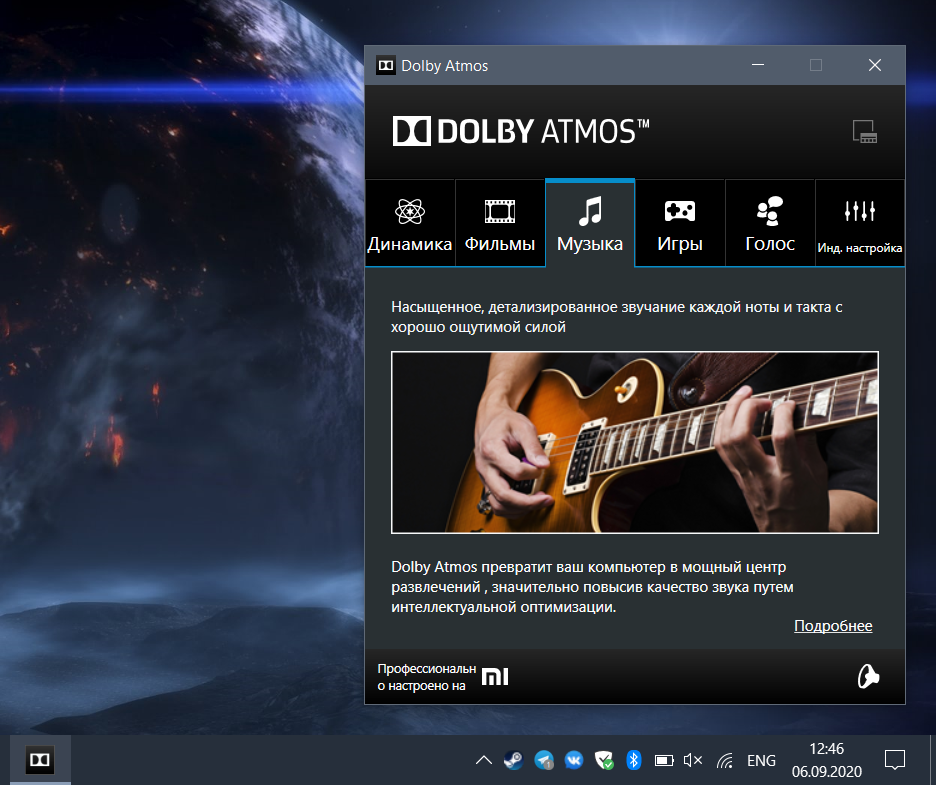Open the Bluetooth tray icon
Screen dimensions: 936x785
[x=633, y=760]
